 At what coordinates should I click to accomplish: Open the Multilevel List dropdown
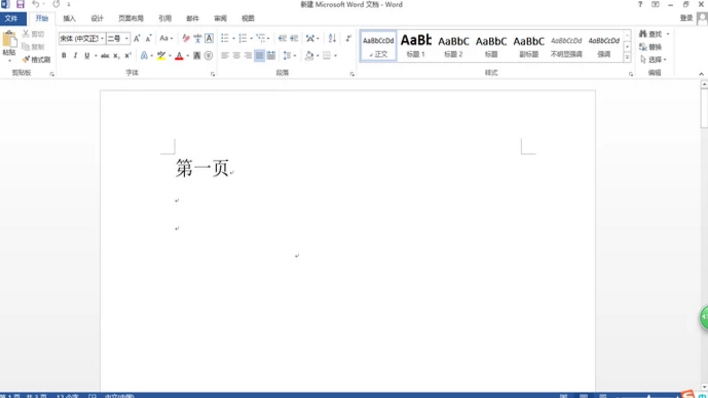coord(268,38)
